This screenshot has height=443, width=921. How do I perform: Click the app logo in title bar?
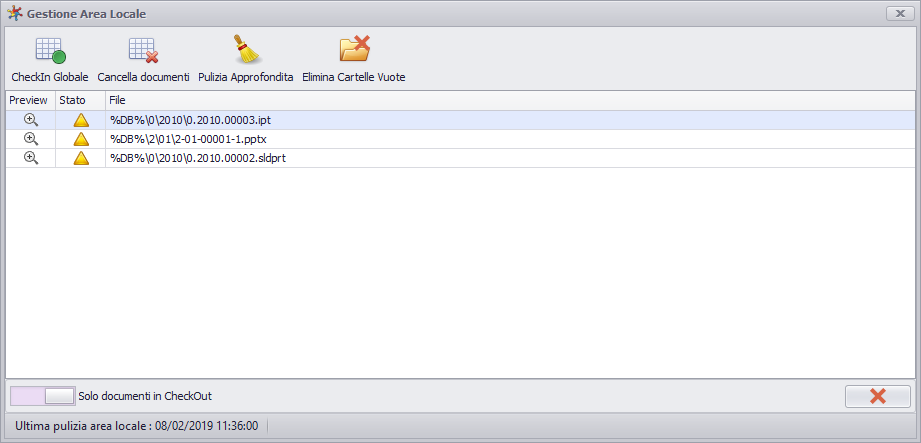click(15, 13)
